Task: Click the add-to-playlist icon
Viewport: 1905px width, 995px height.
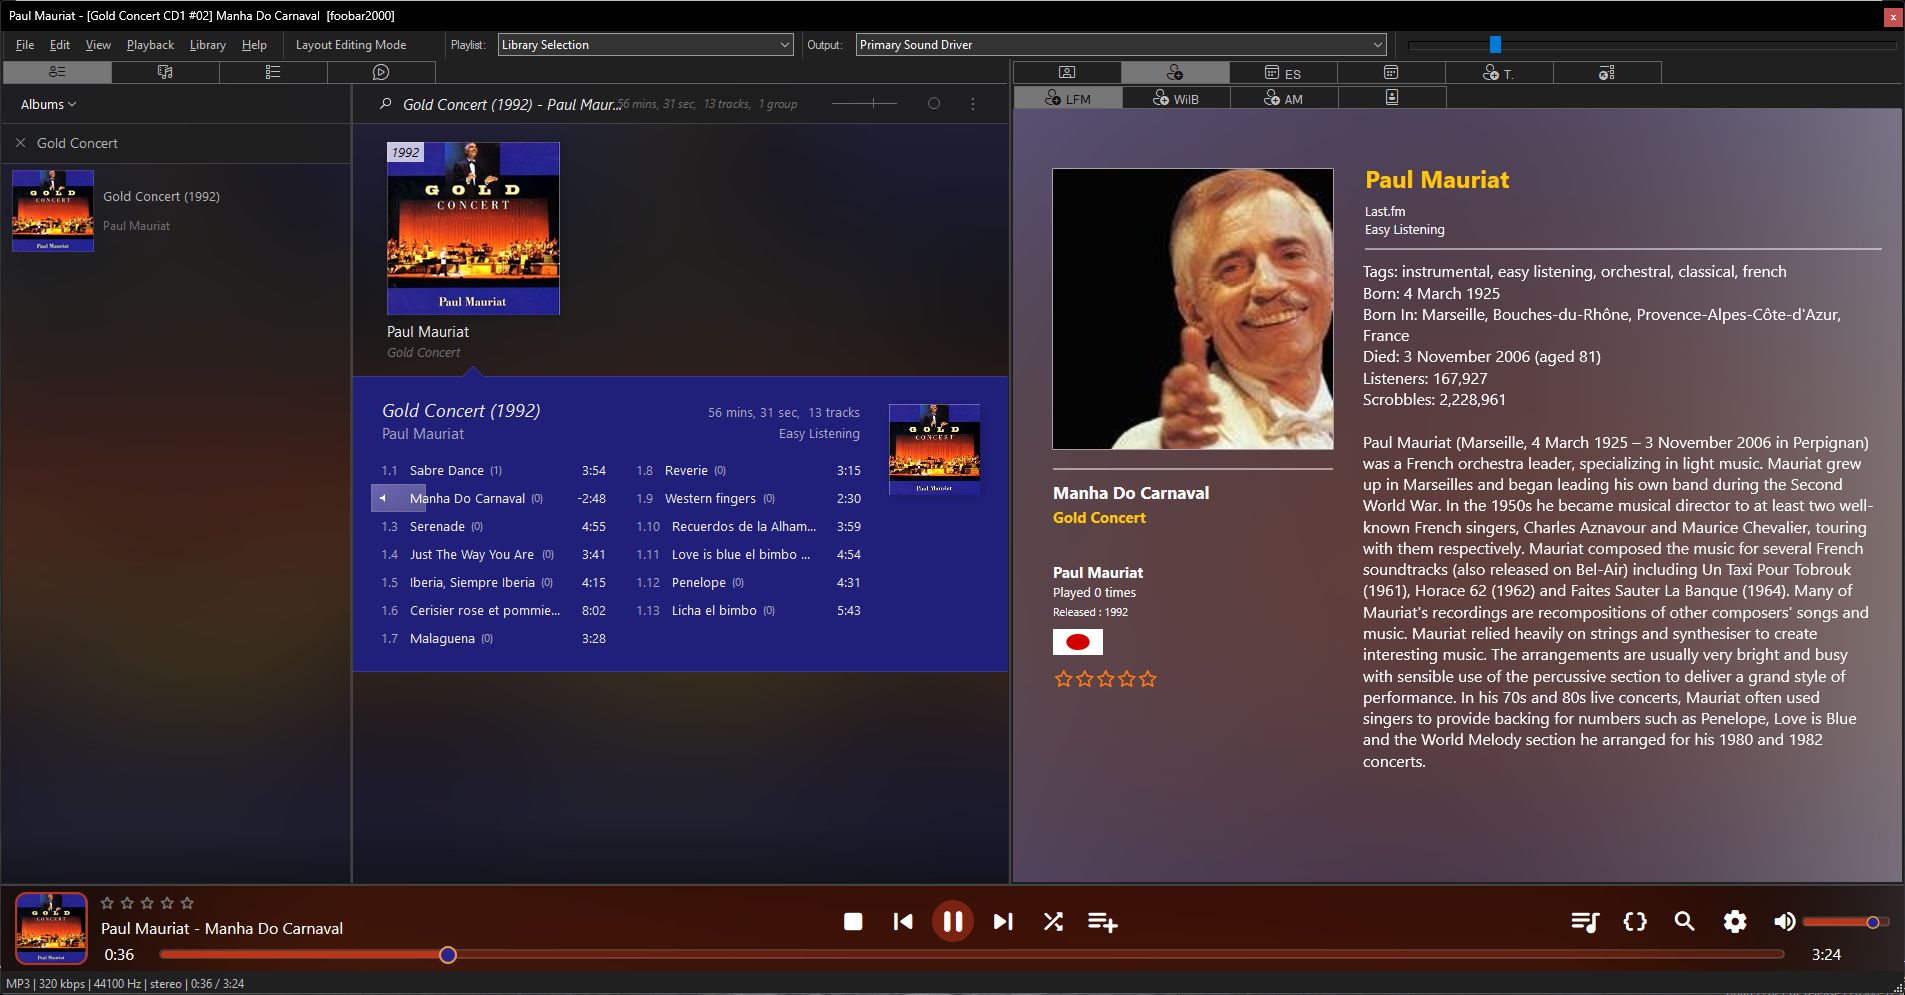Action: click(1103, 921)
